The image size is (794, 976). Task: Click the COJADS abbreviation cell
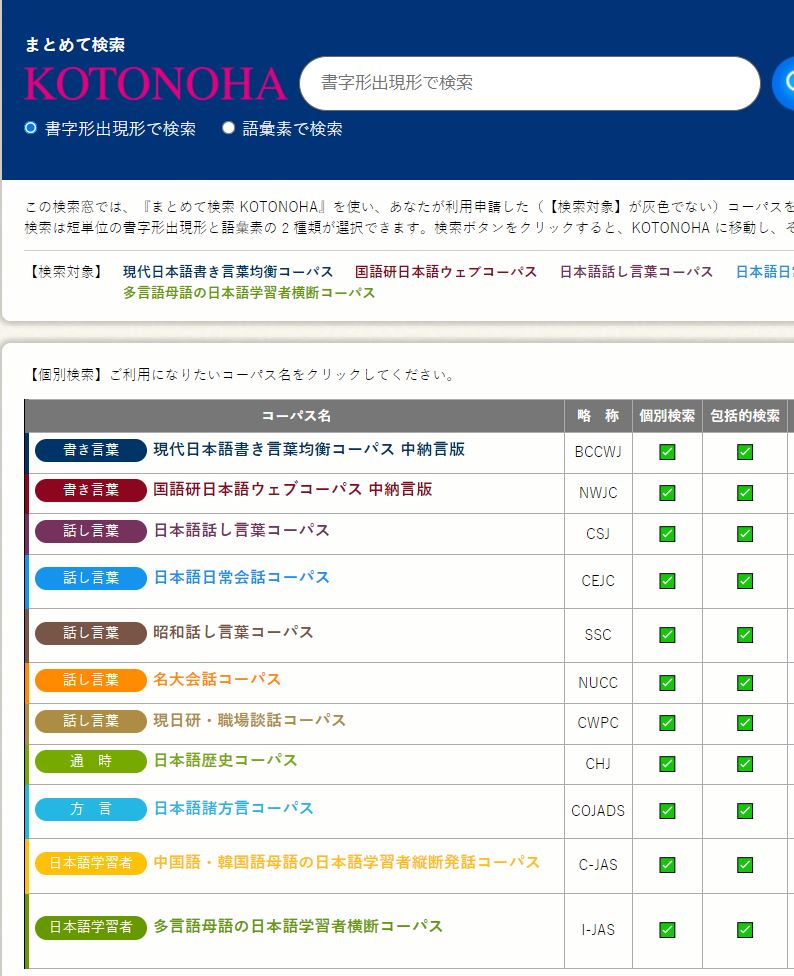pos(598,811)
